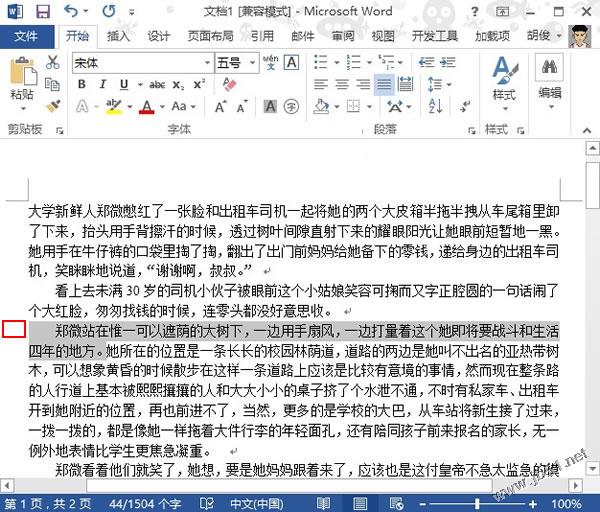Screen dimensions: 600x512
Task: Click distributed alignment icon
Action: point(405,84)
